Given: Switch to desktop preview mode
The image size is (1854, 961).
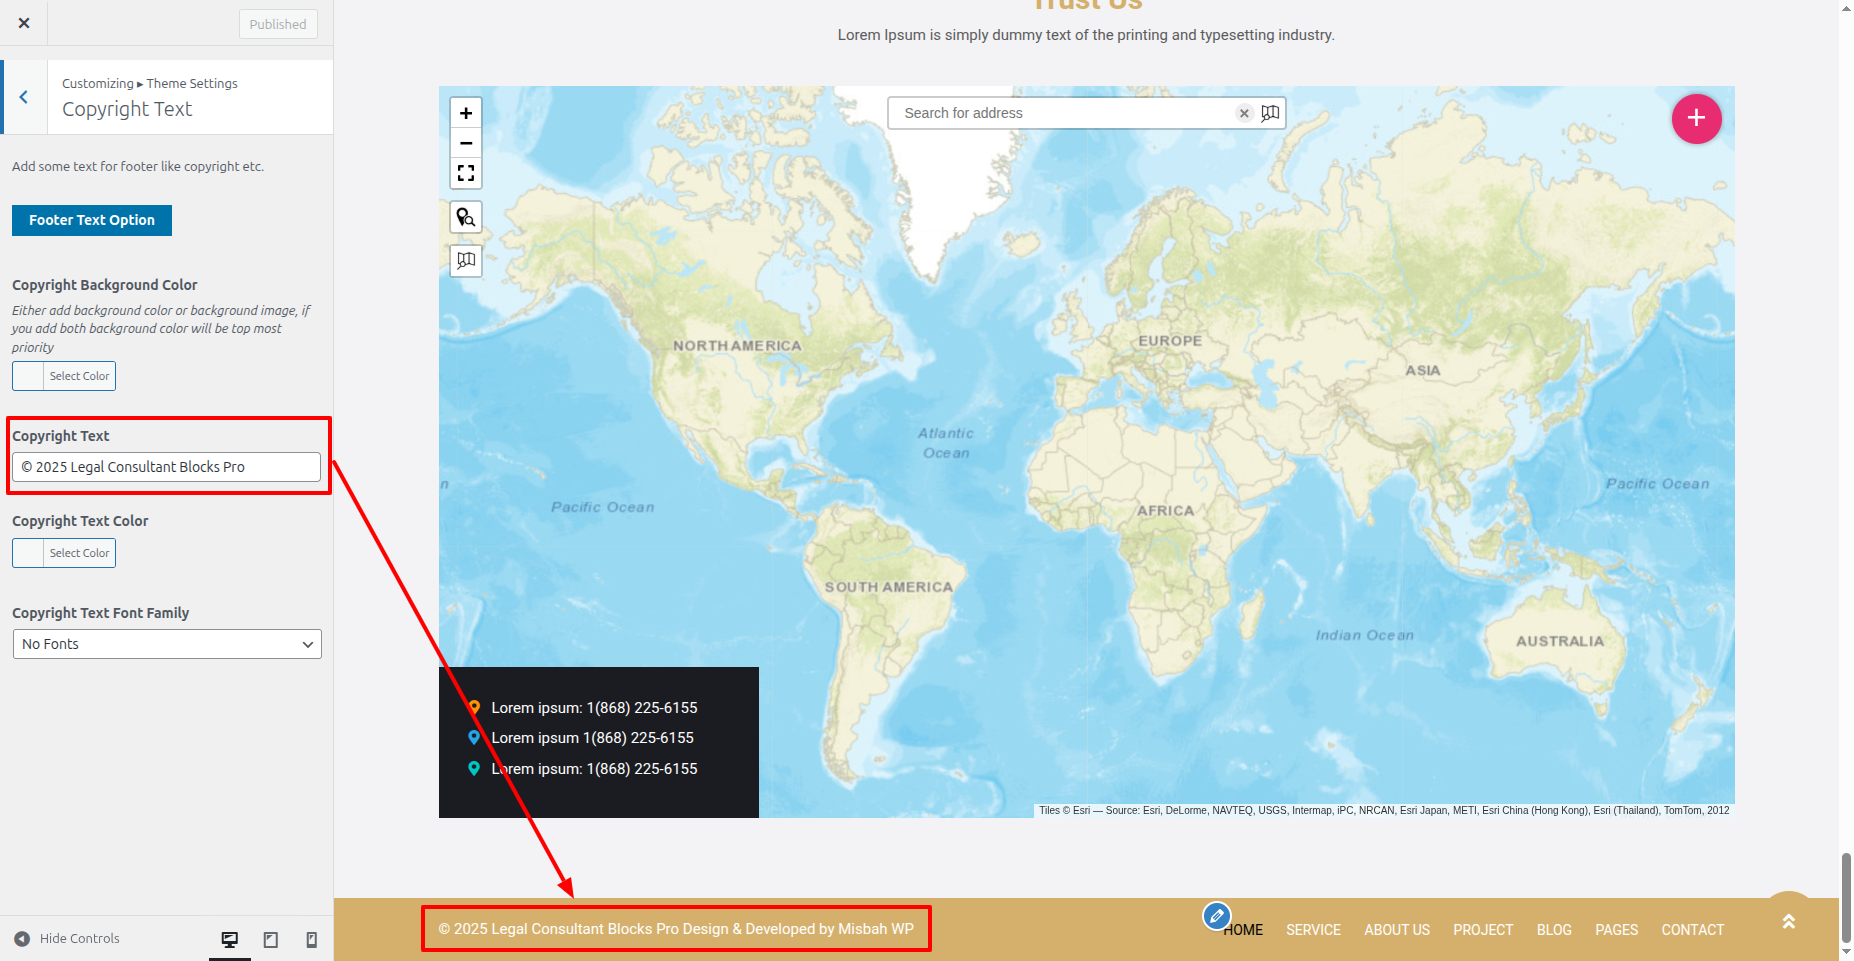Looking at the screenshot, I should coord(230,939).
